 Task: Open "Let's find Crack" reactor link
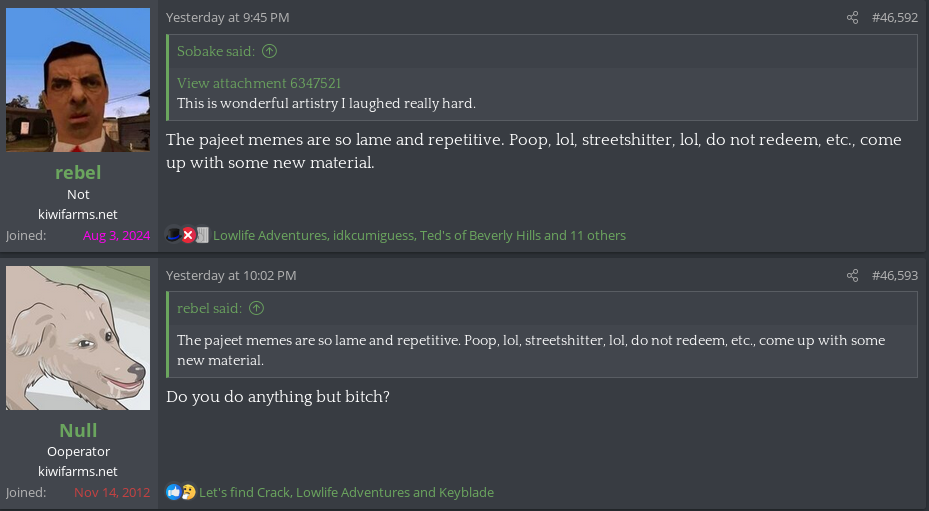pyautogui.click(x=245, y=493)
